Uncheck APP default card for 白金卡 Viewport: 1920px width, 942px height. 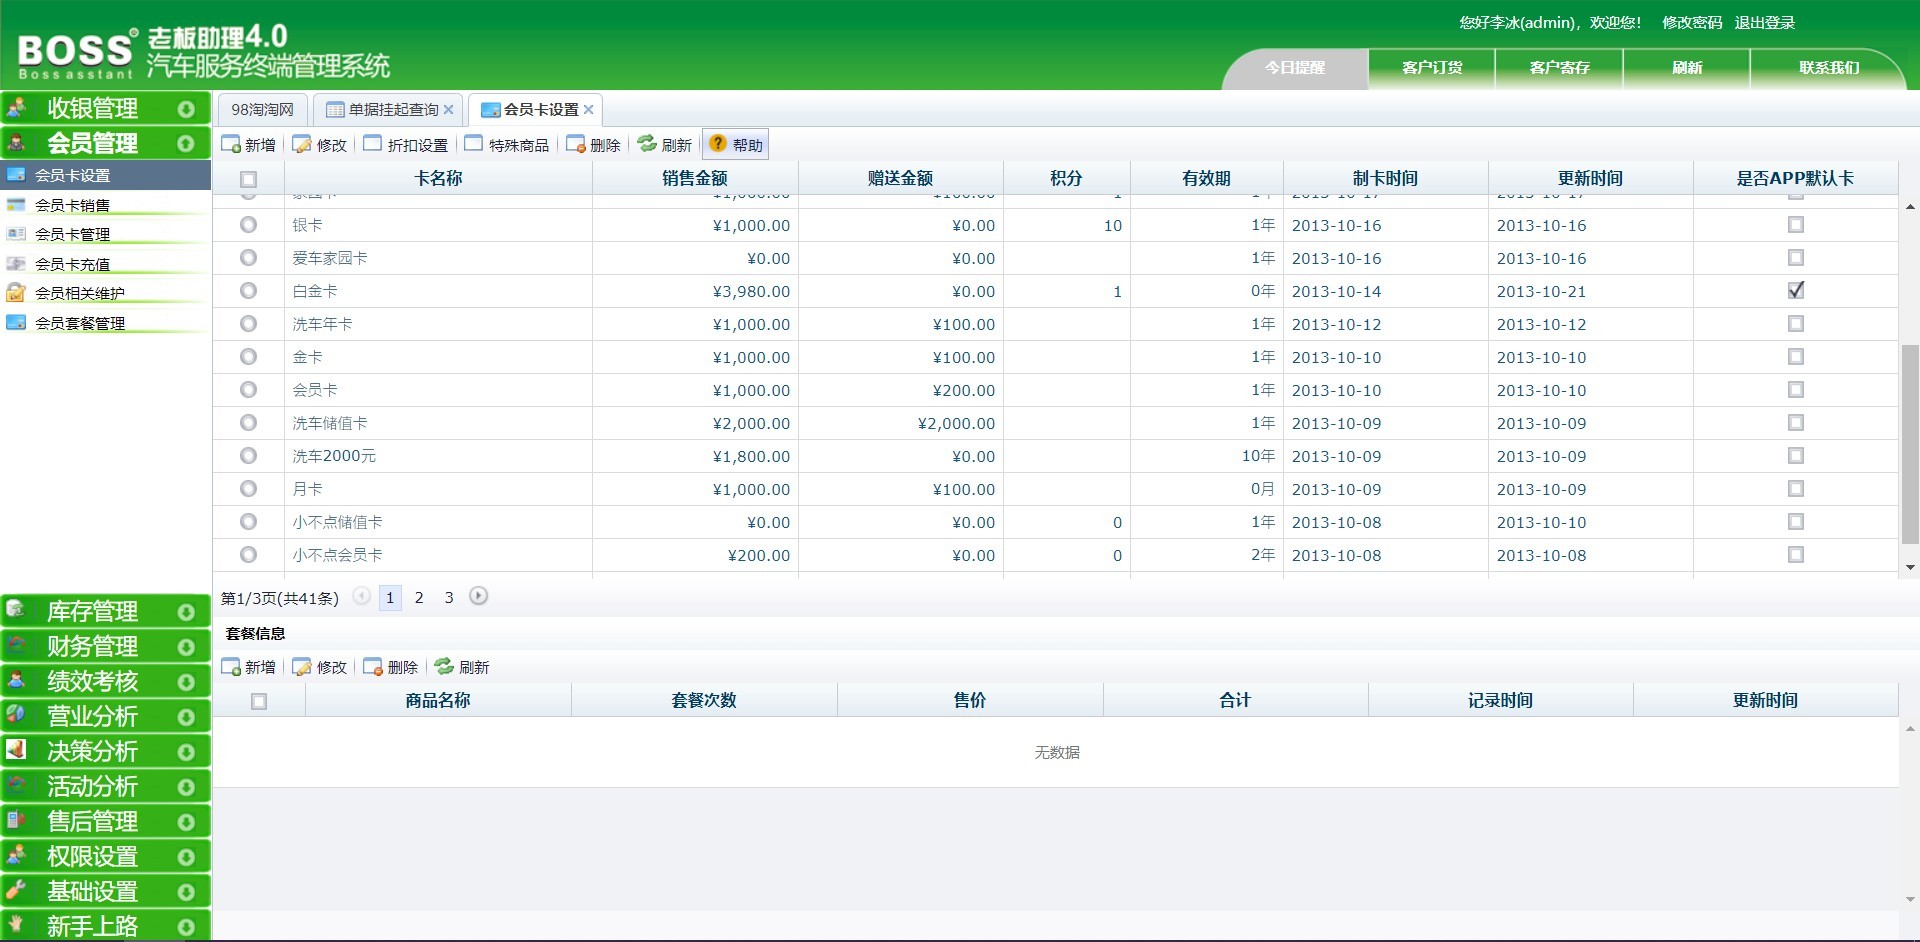coord(1796,290)
